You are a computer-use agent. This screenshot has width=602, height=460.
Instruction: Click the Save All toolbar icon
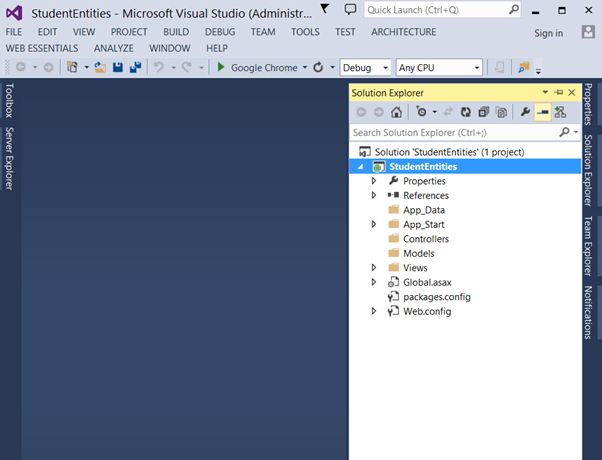(136, 68)
